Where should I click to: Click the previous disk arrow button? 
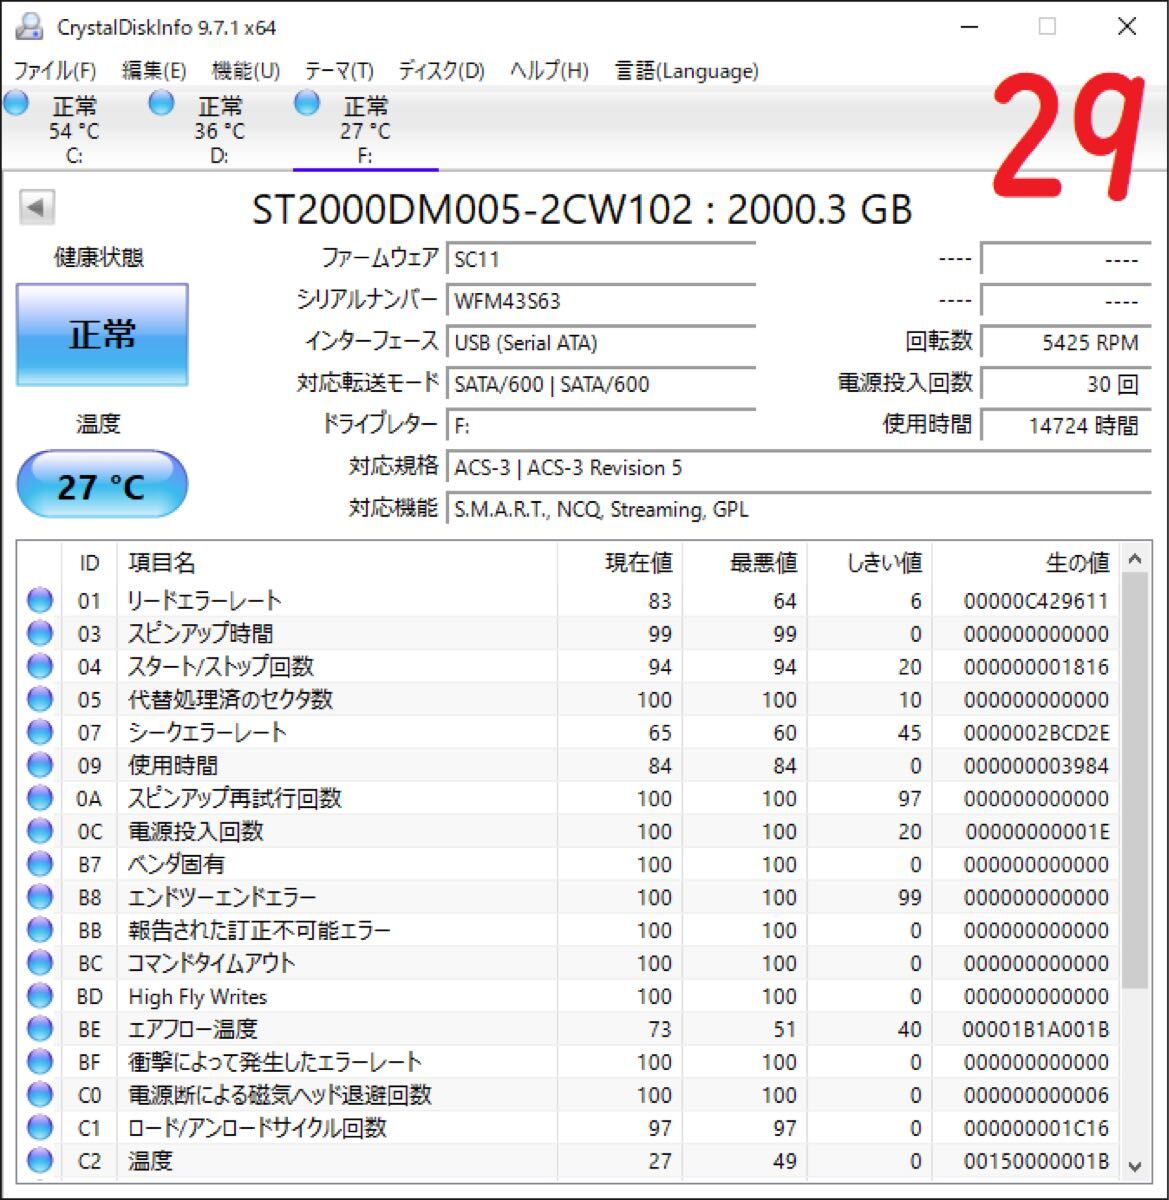(37, 208)
